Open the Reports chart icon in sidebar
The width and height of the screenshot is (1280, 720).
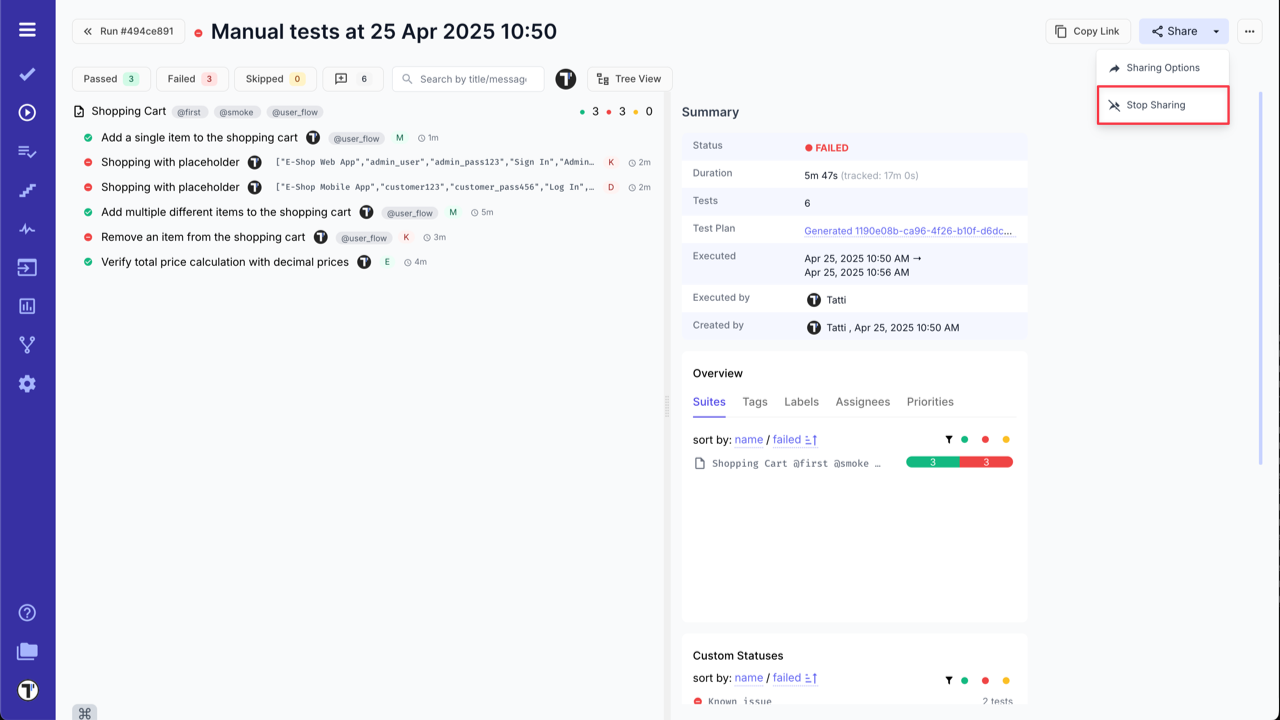(27, 306)
